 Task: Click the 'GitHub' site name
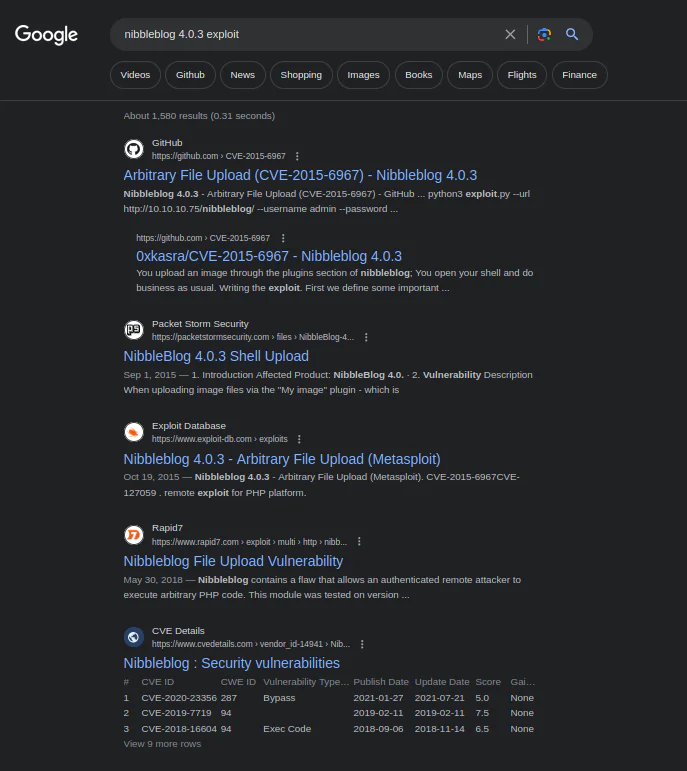point(167,143)
